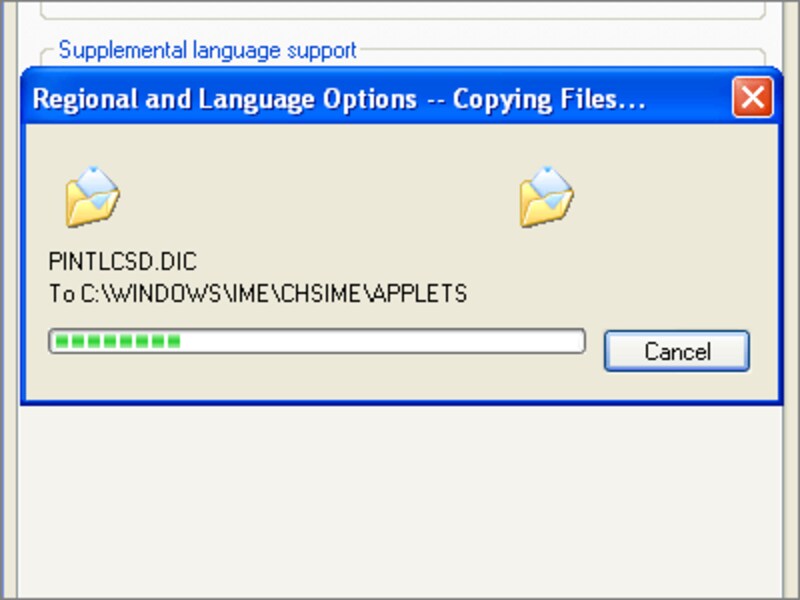This screenshot has width=800, height=600.
Task: Close the Copying Files dialog with the X
Action: 751,98
